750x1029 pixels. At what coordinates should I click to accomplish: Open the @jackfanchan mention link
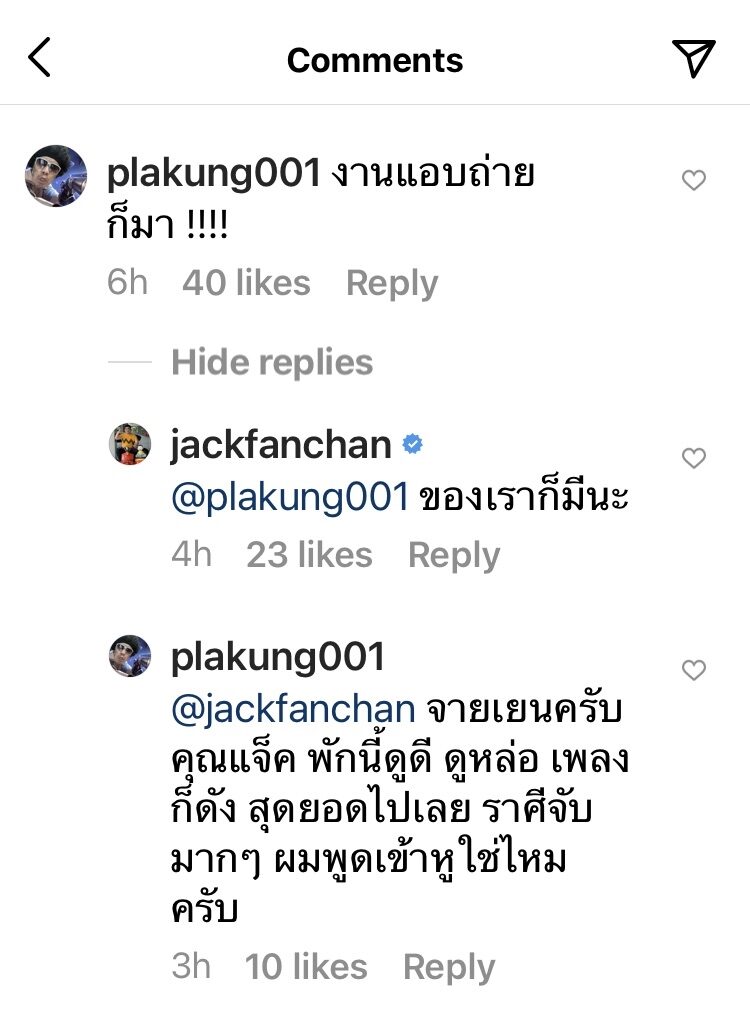pos(293,709)
